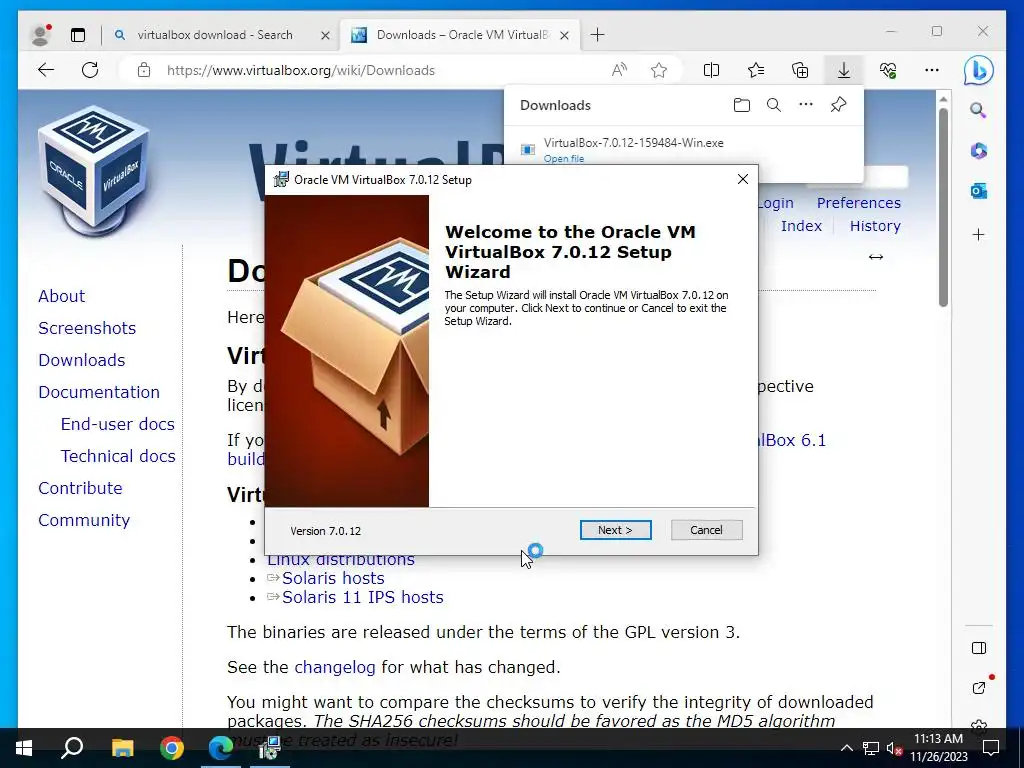This screenshot has height=768, width=1024.
Task: Refresh the current page
Action: (90, 70)
